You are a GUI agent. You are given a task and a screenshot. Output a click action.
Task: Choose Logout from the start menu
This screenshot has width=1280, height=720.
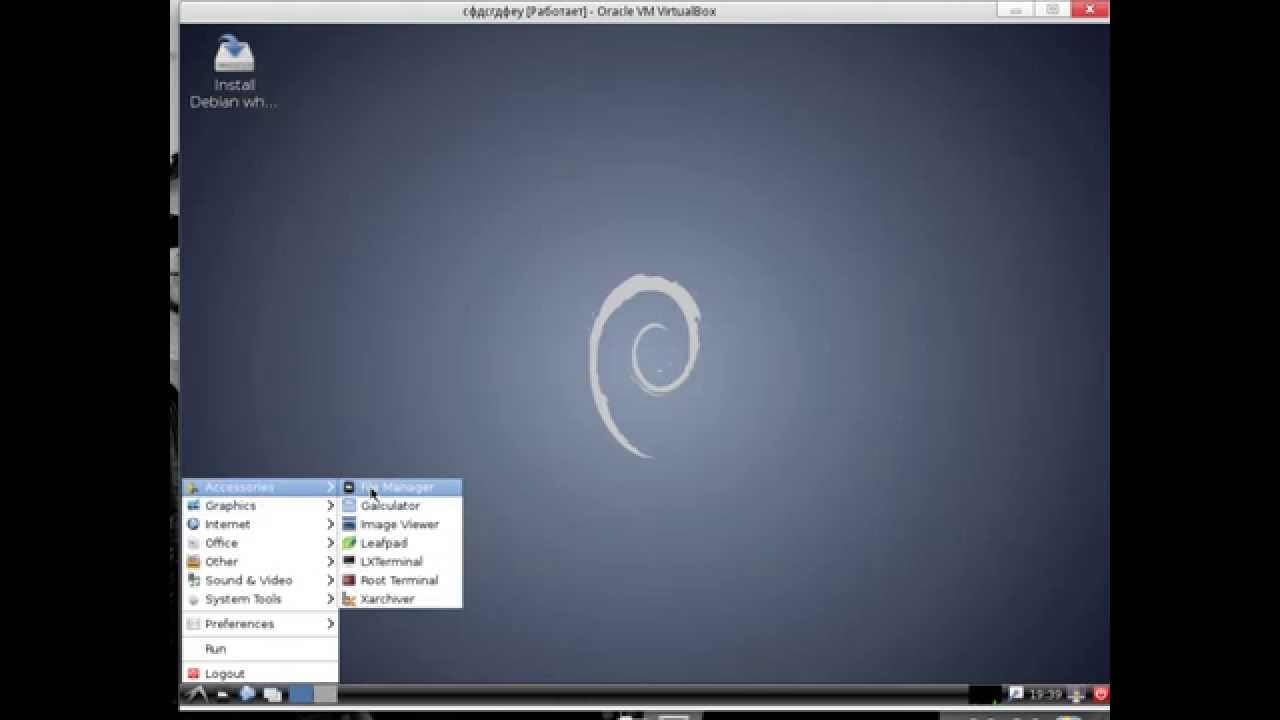260,674
